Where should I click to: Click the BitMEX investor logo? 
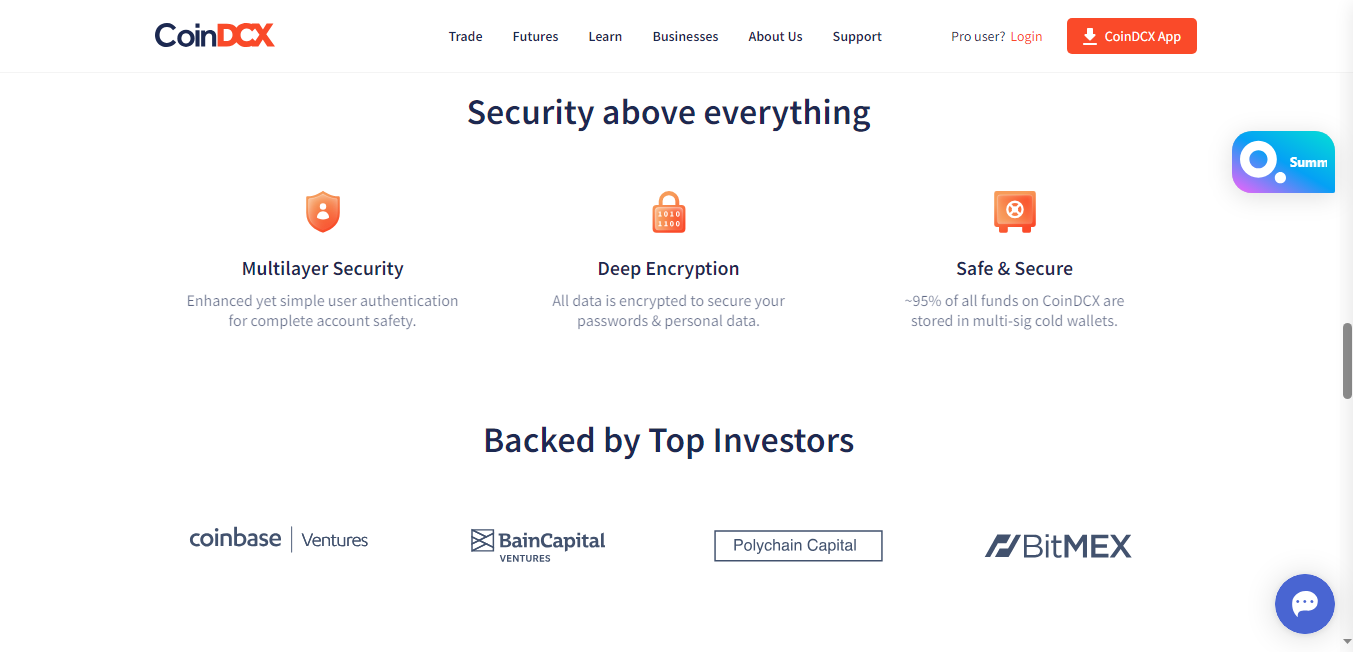click(1058, 546)
